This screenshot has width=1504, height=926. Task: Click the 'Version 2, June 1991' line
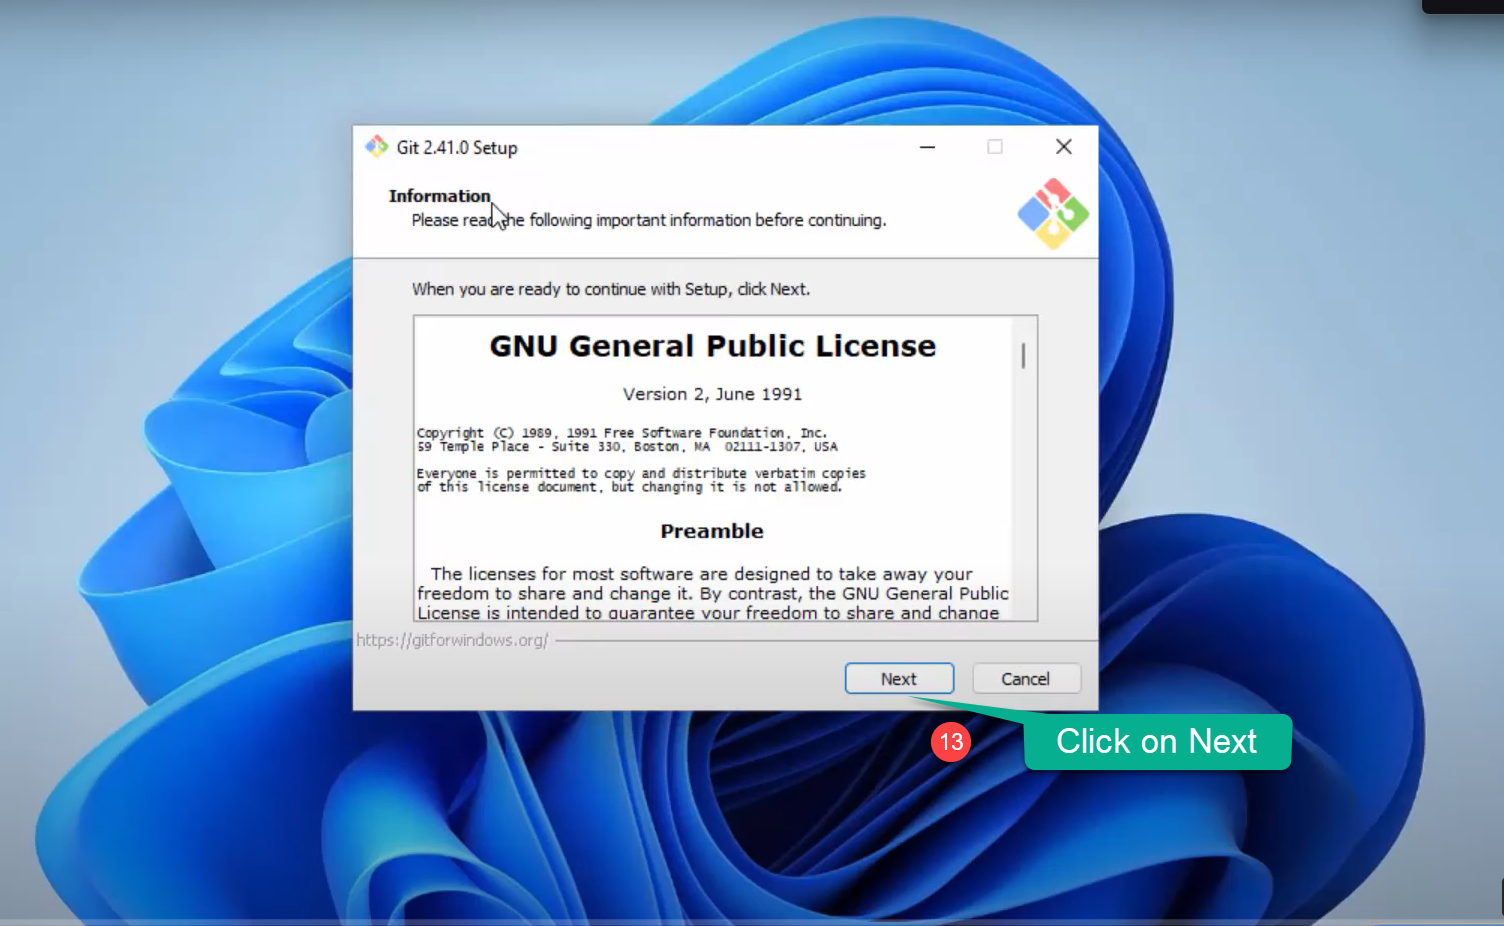coord(712,393)
